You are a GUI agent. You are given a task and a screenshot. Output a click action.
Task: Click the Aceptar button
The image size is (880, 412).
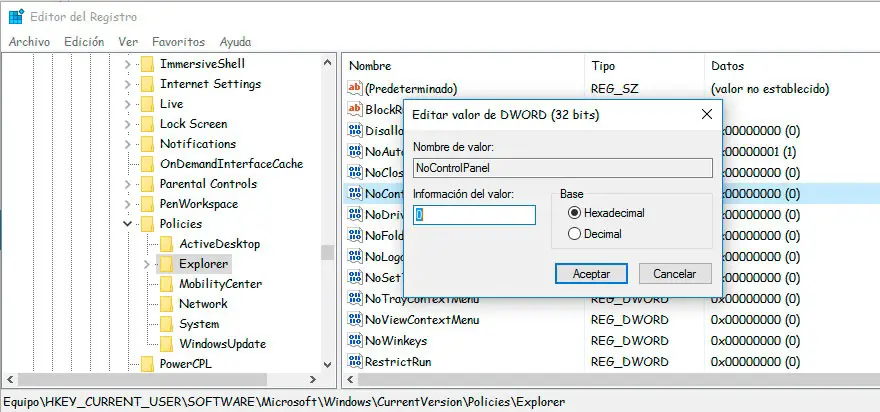[x=591, y=273]
